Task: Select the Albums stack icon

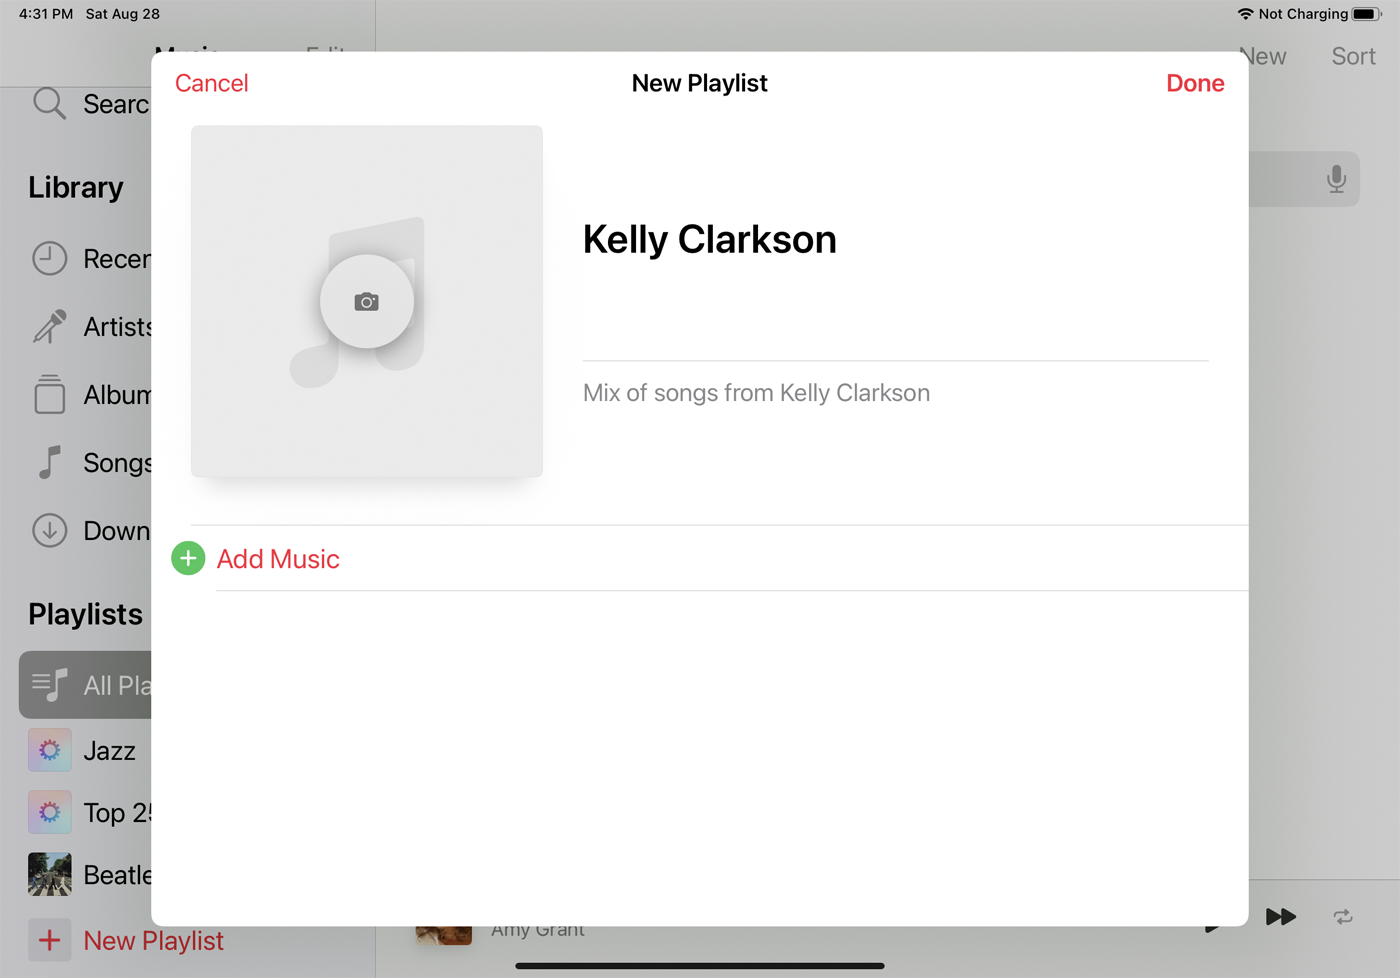Action: pos(49,394)
